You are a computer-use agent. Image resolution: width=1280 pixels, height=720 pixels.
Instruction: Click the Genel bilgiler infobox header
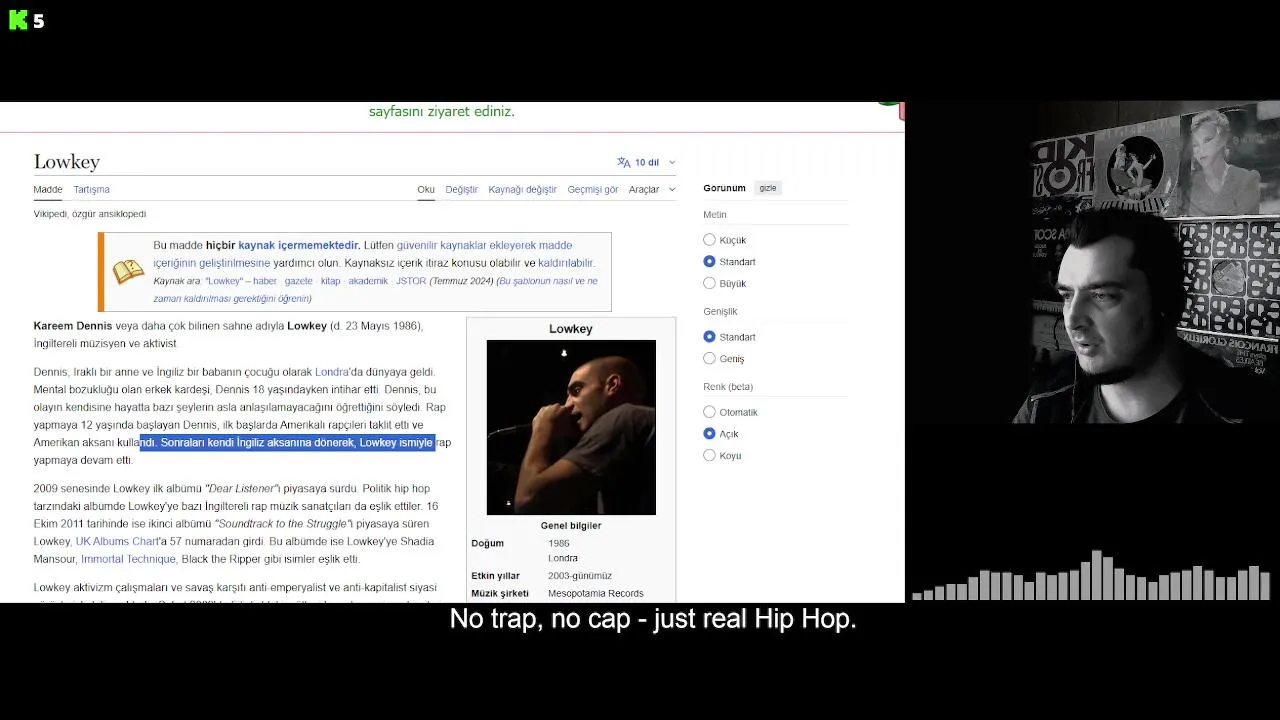tap(571, 525)
